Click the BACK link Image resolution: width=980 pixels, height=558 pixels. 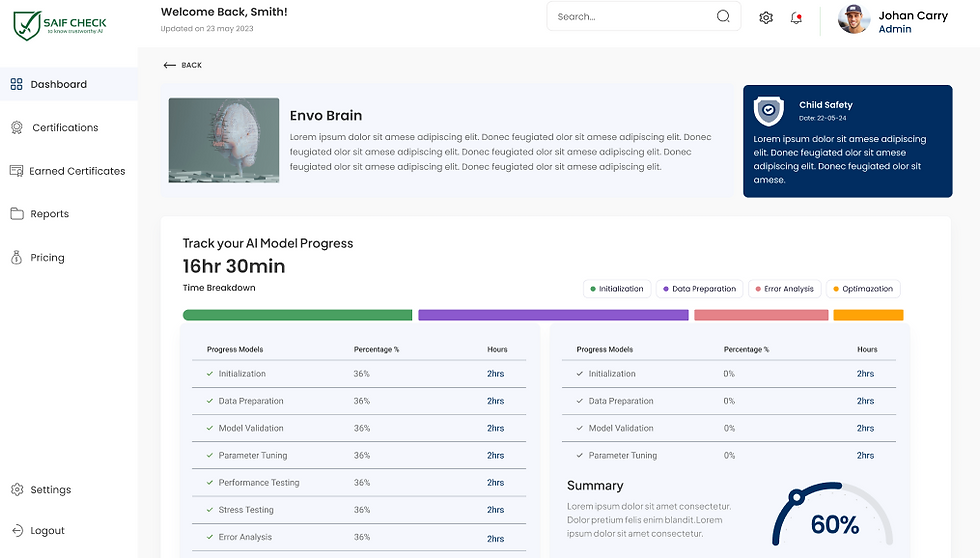coord(182,65)
